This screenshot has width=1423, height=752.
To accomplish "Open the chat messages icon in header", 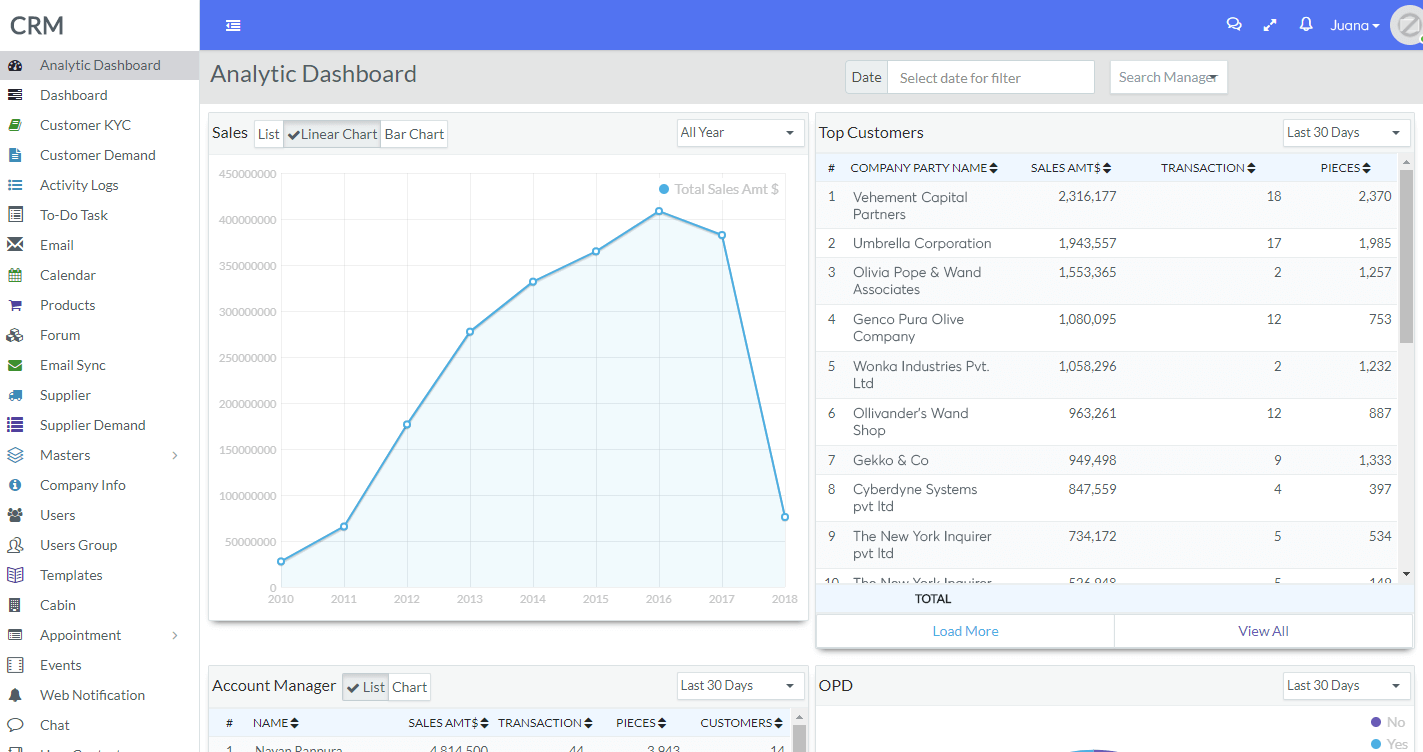I will point(1234,25).
